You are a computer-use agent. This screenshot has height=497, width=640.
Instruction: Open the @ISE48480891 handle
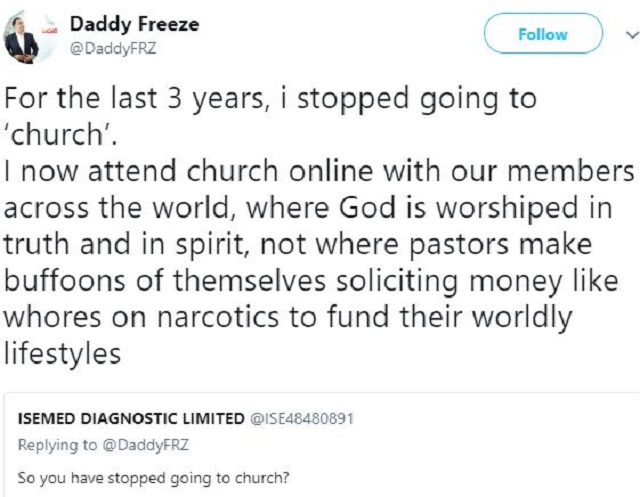point(300,417)
